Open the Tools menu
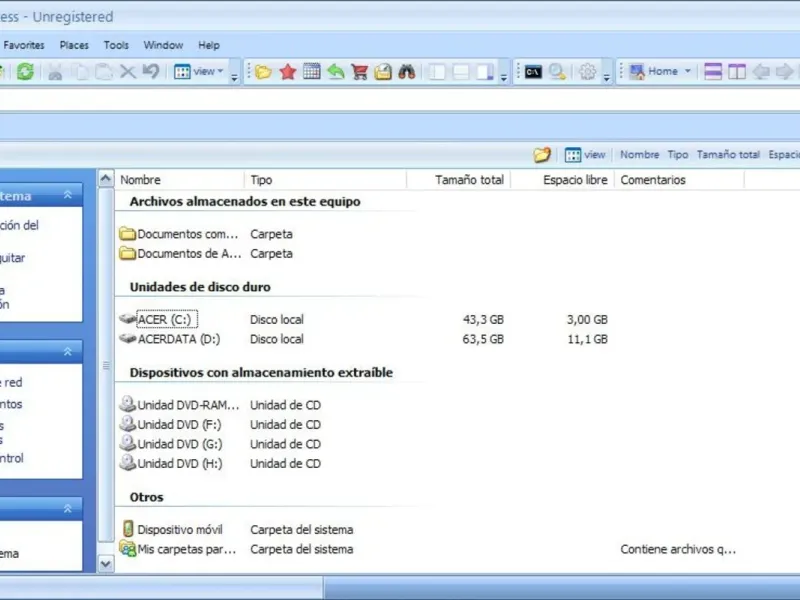This screenshot has height=600, width=800. [116, 45]
